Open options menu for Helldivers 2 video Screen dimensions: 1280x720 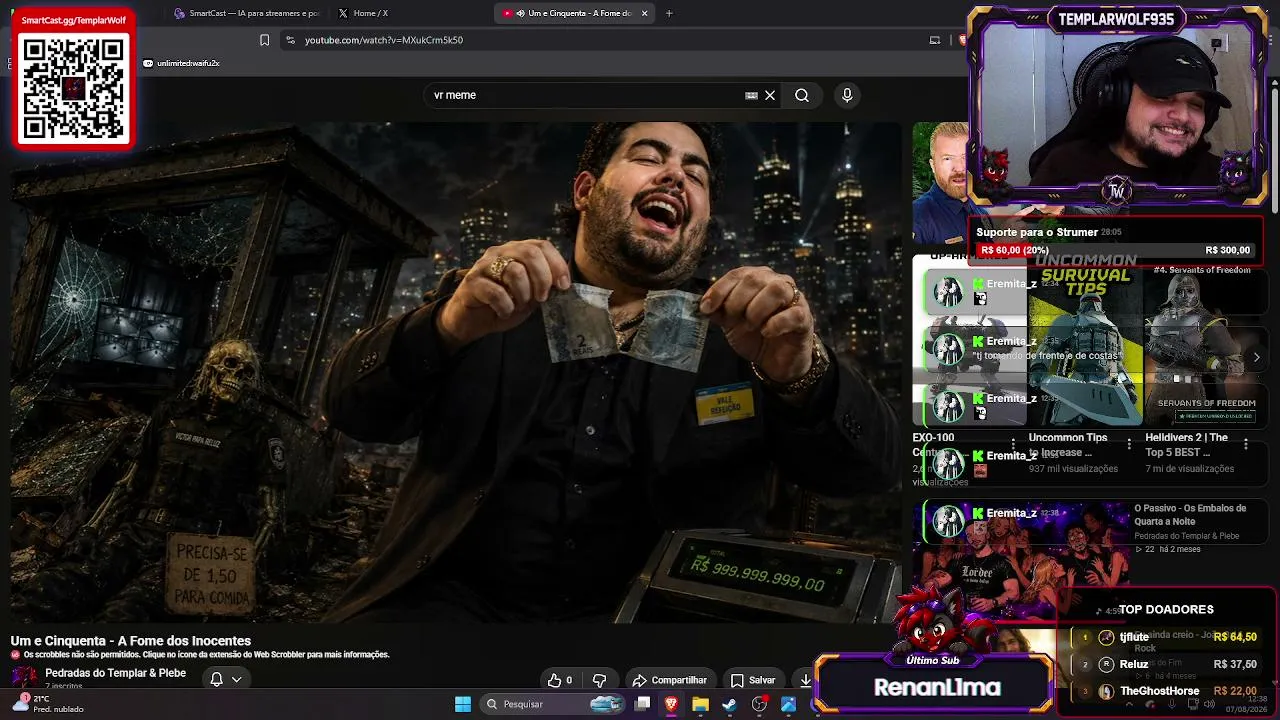pyautogui.click(x=1245, y=443)
